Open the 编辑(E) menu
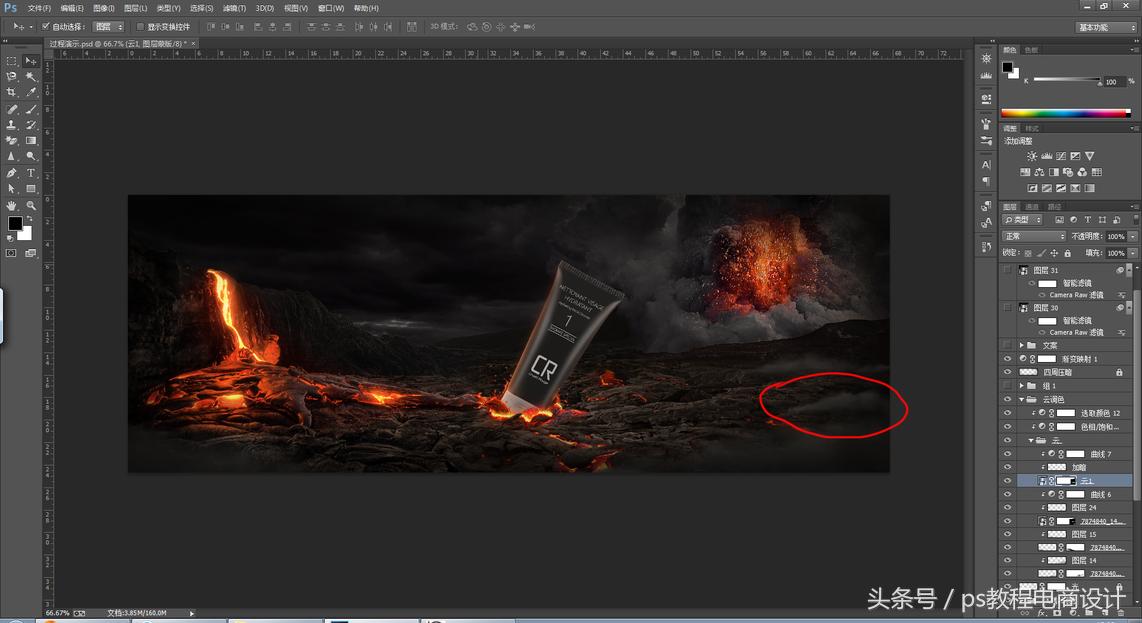 (71, 8)
